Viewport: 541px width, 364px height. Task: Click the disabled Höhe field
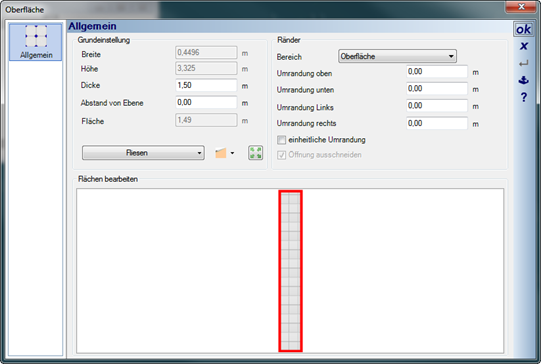(x=206, y=68)
